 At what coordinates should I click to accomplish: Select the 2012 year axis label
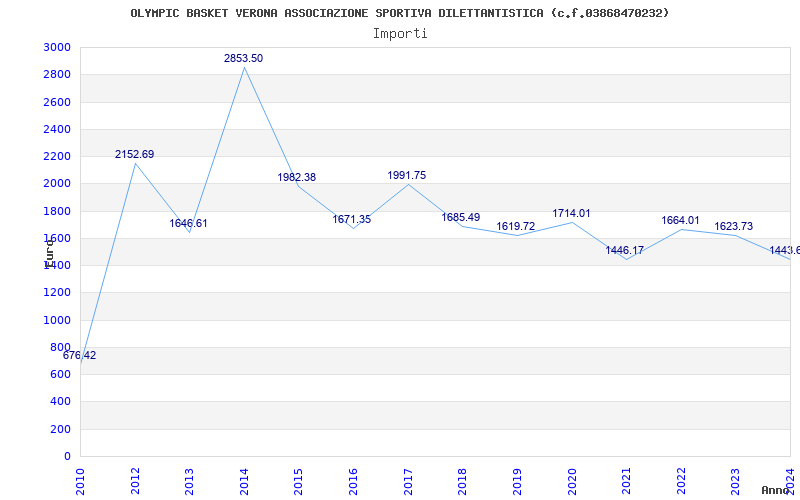tap(135, 478)
